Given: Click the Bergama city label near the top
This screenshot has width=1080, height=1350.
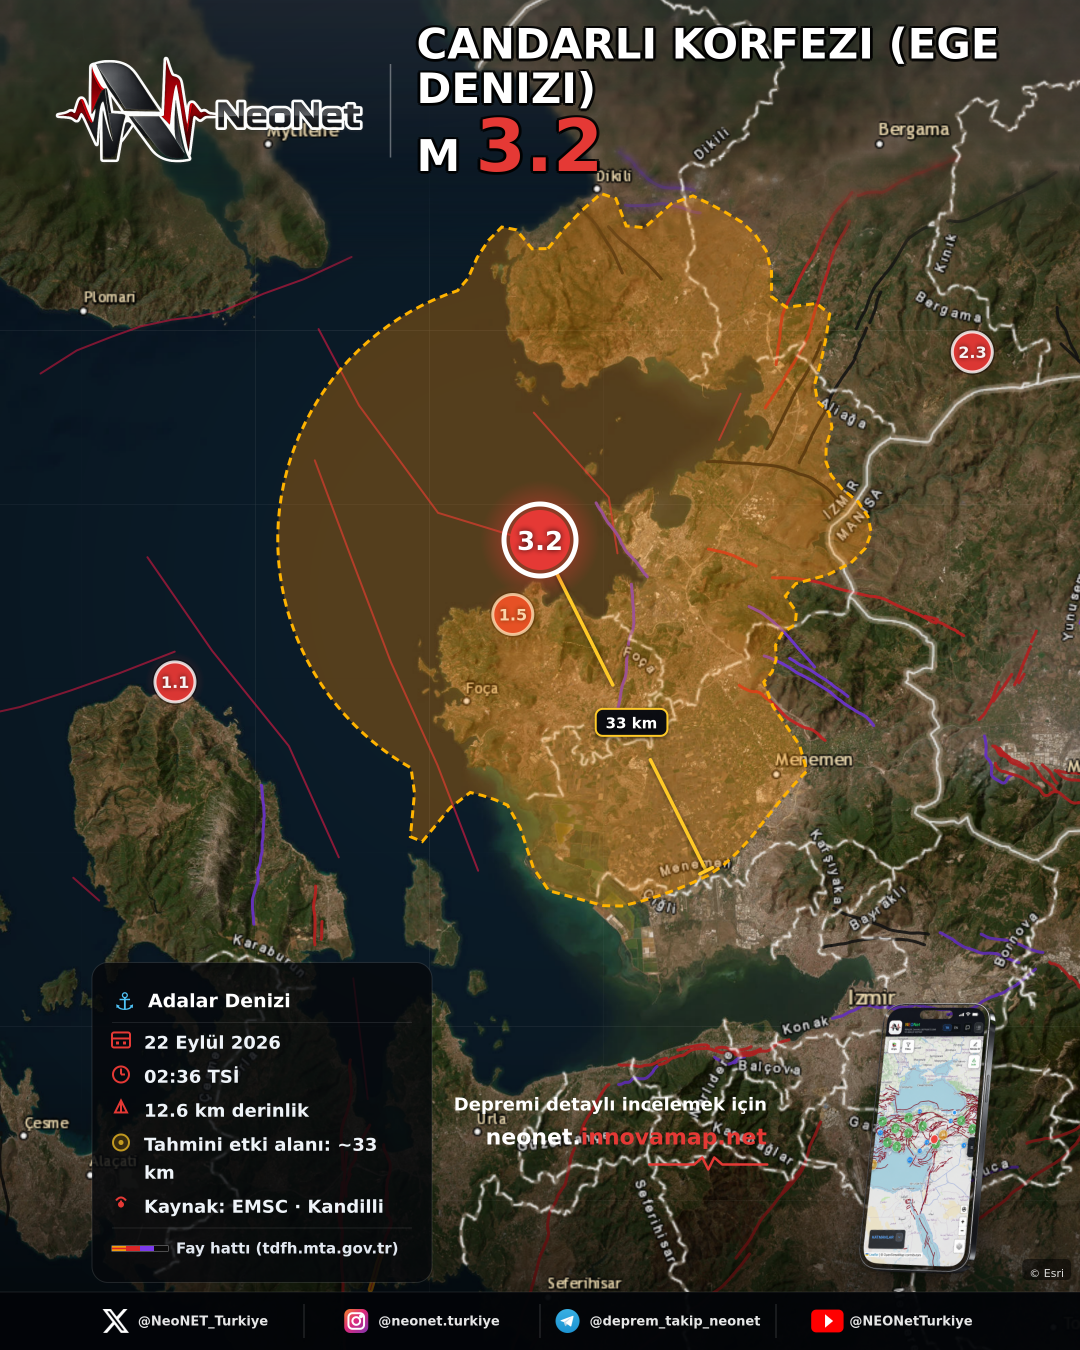Looking at the screenshot, I should pyautogui.click(x=913, y=129).
